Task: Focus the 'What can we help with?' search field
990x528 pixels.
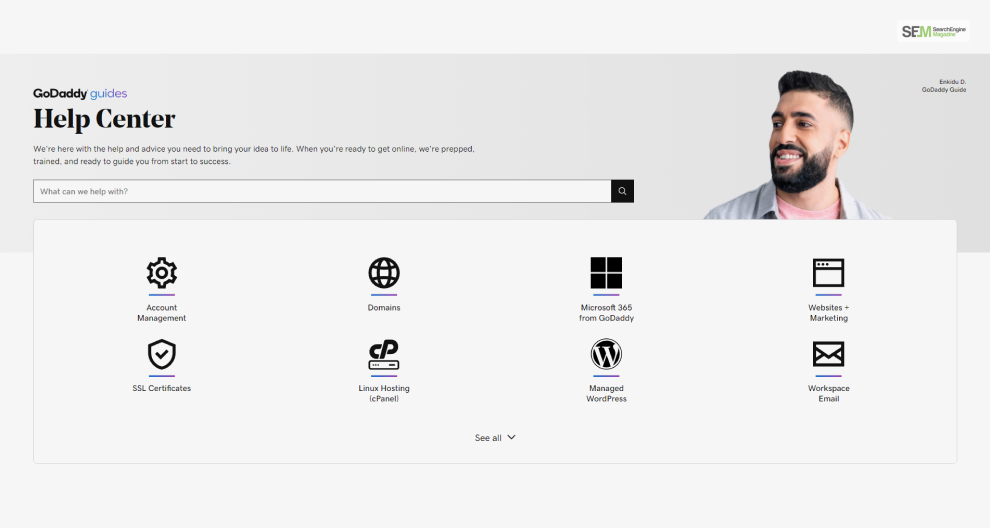Action: tap(322, 191)
